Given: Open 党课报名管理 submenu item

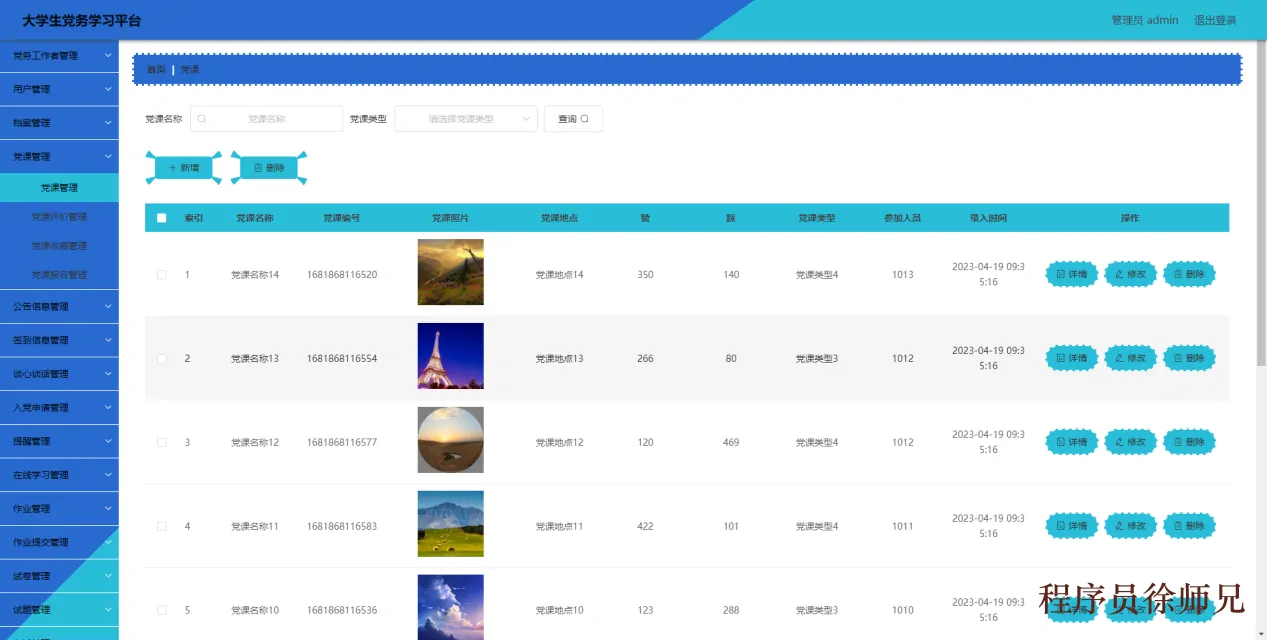Looking at the screenshot, I should (59, 275).
